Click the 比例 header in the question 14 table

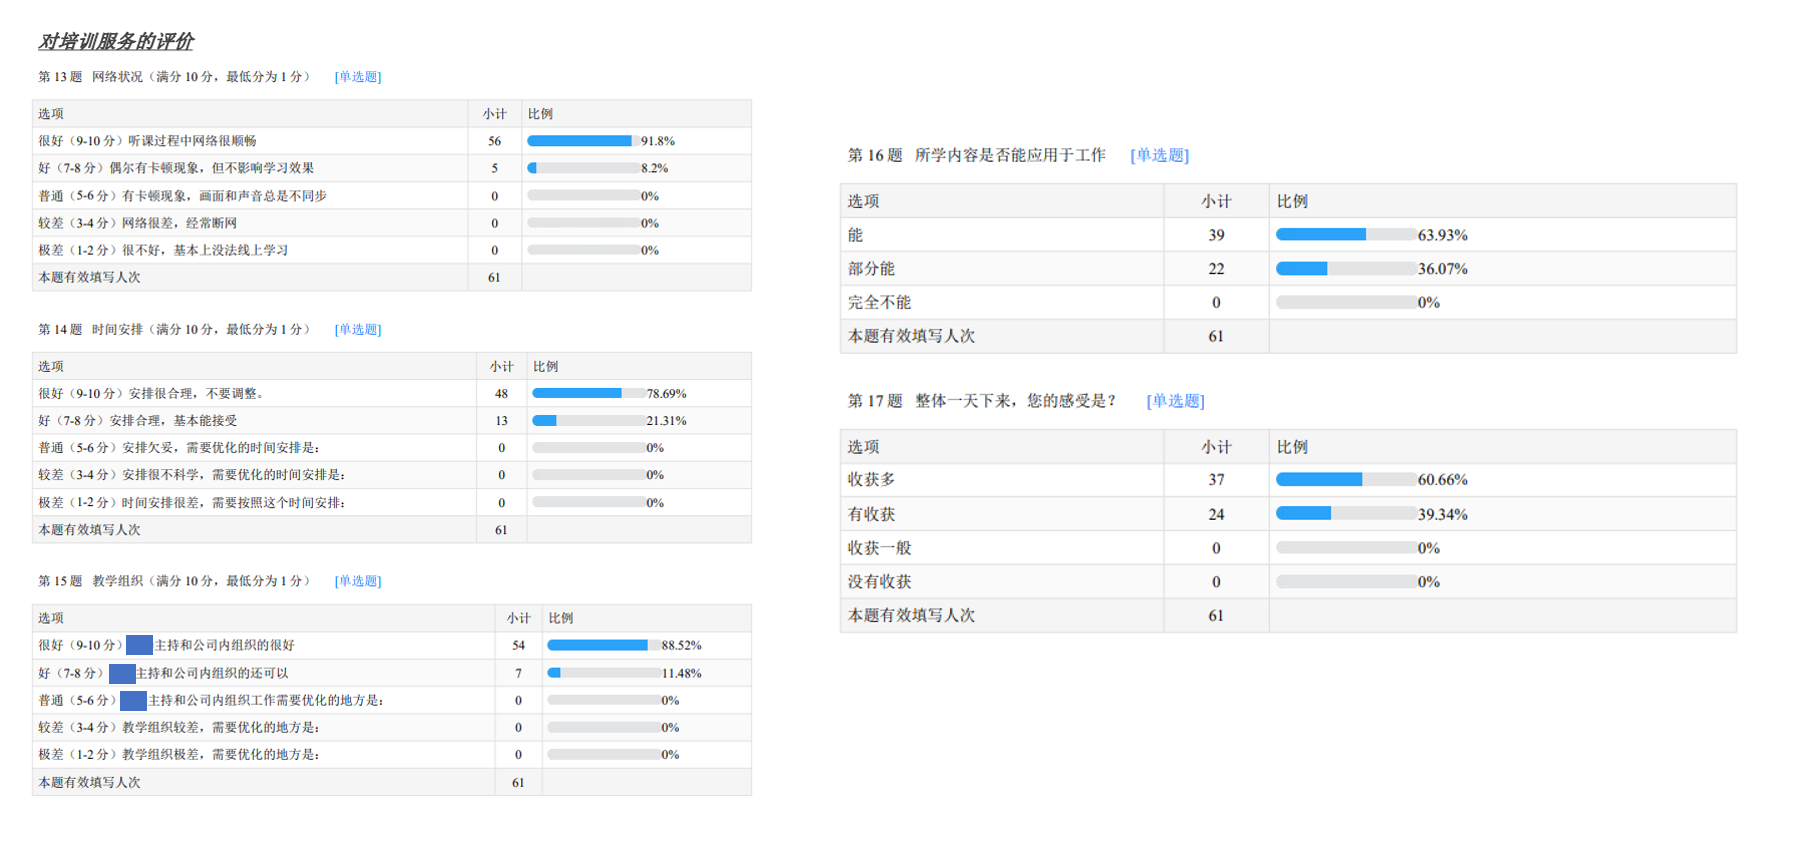[x=546, y=366]
